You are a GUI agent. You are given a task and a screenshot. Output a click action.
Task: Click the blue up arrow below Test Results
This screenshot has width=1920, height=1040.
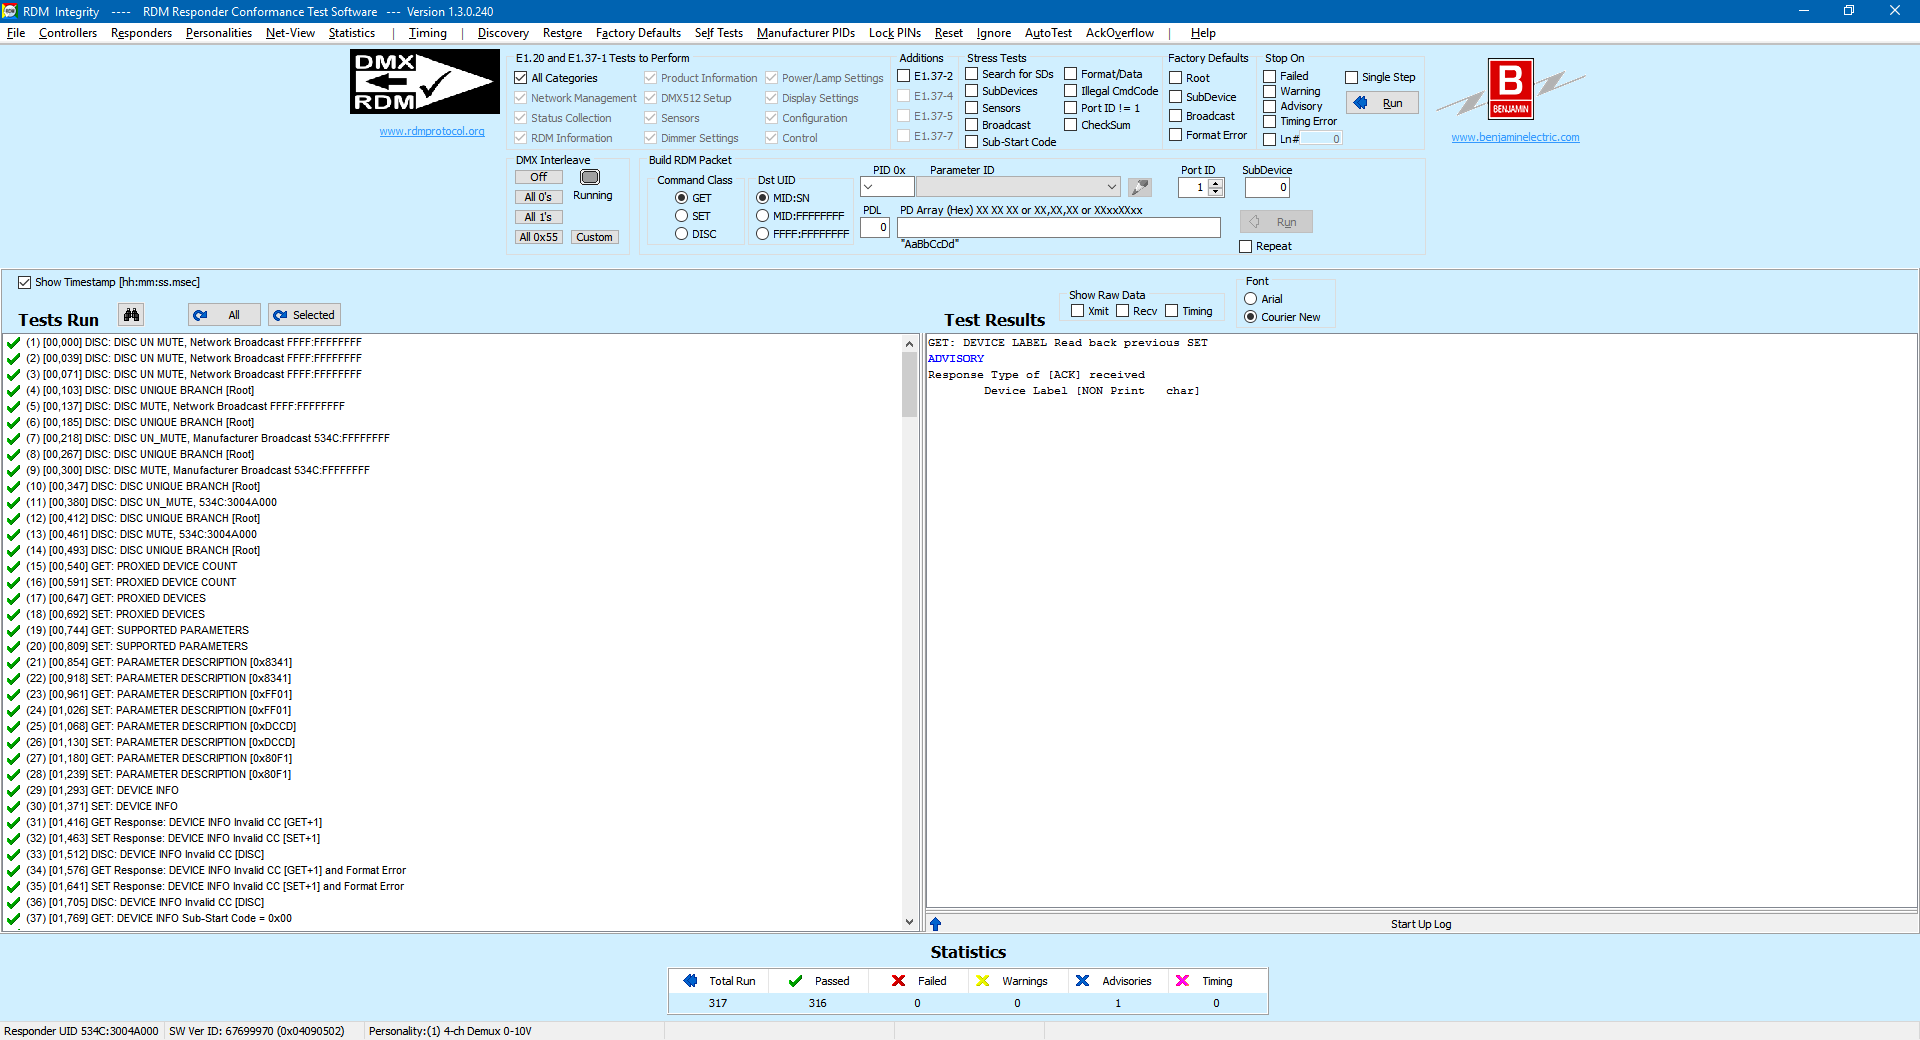[x=935, y=924]
